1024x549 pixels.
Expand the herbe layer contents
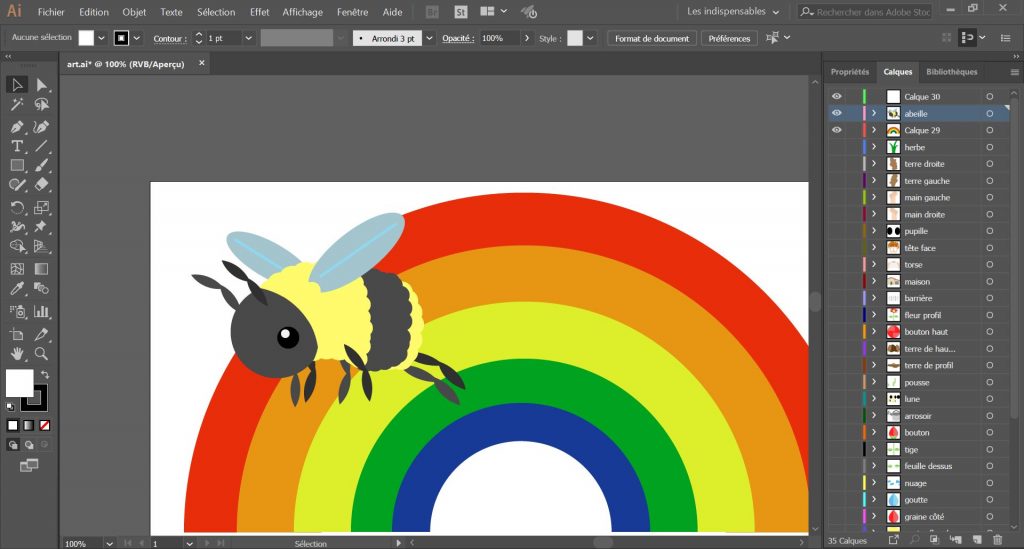tap(874, 147)
